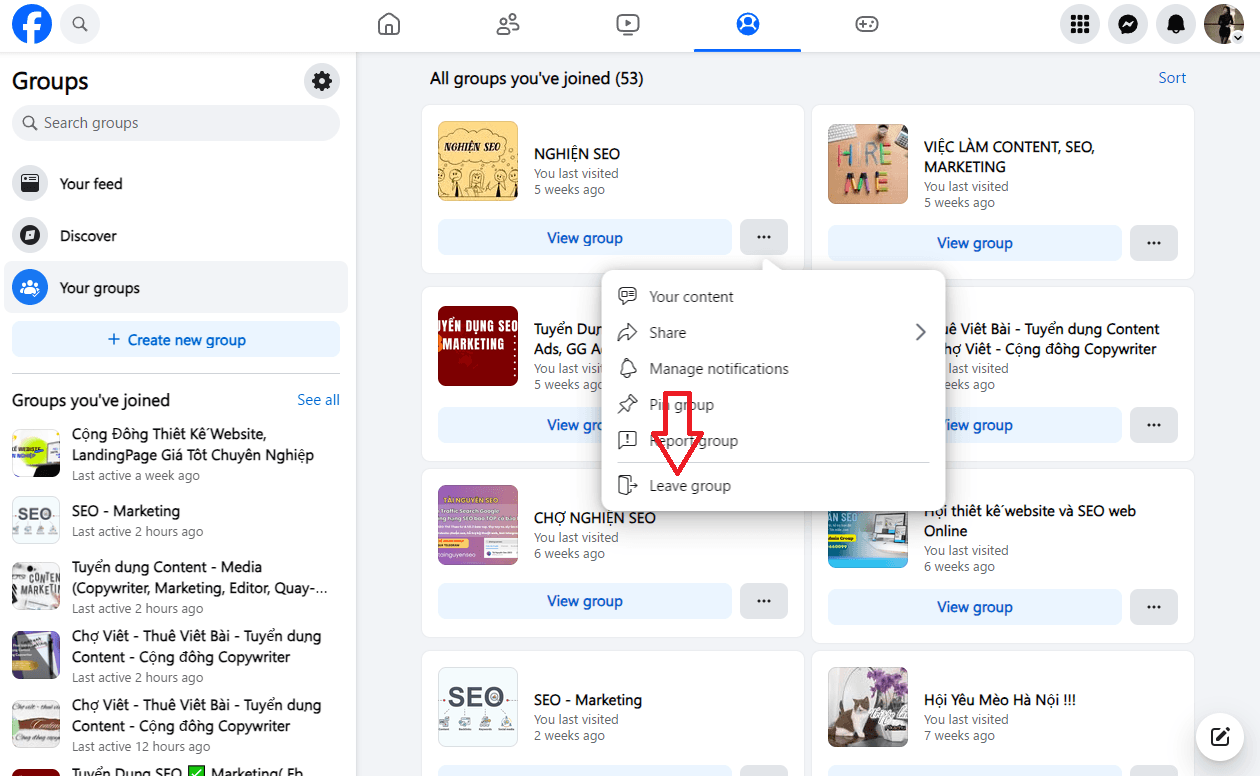This screenshot has width=1260, height=776.
Task: Open the Sort link
Action: pos(1172,78)
